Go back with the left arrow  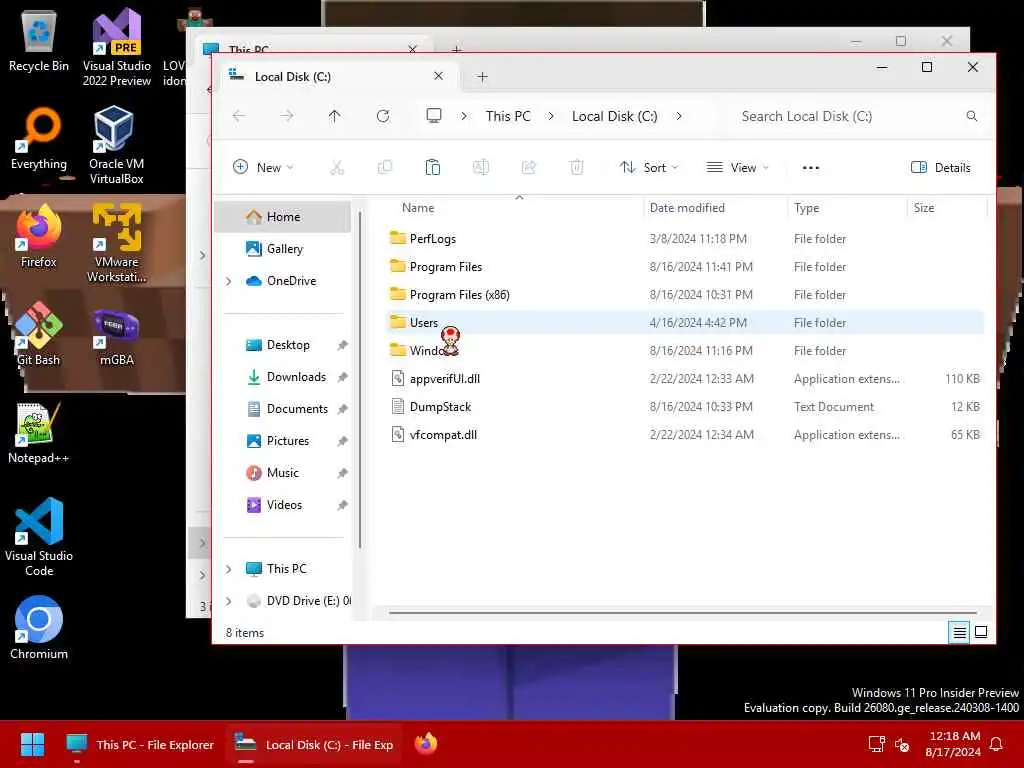239,116
